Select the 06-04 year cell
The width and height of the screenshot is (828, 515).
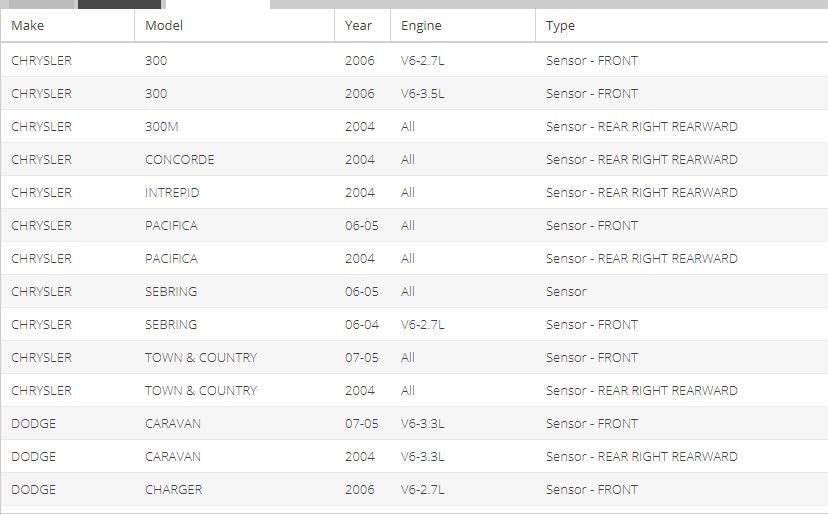click(x=362, y=325)
